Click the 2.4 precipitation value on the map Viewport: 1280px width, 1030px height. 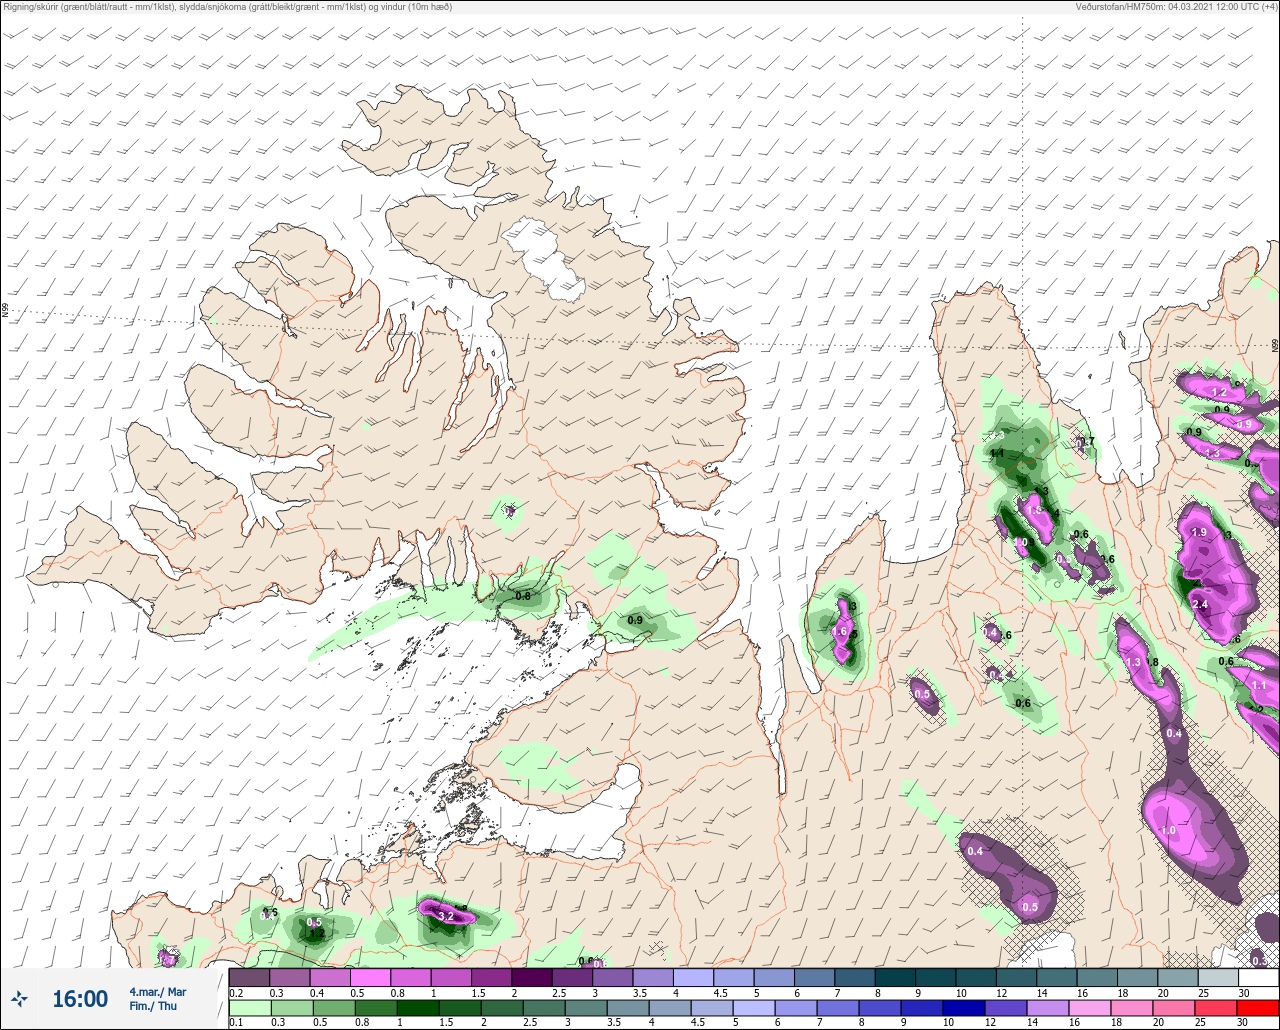coord(1201,604)
